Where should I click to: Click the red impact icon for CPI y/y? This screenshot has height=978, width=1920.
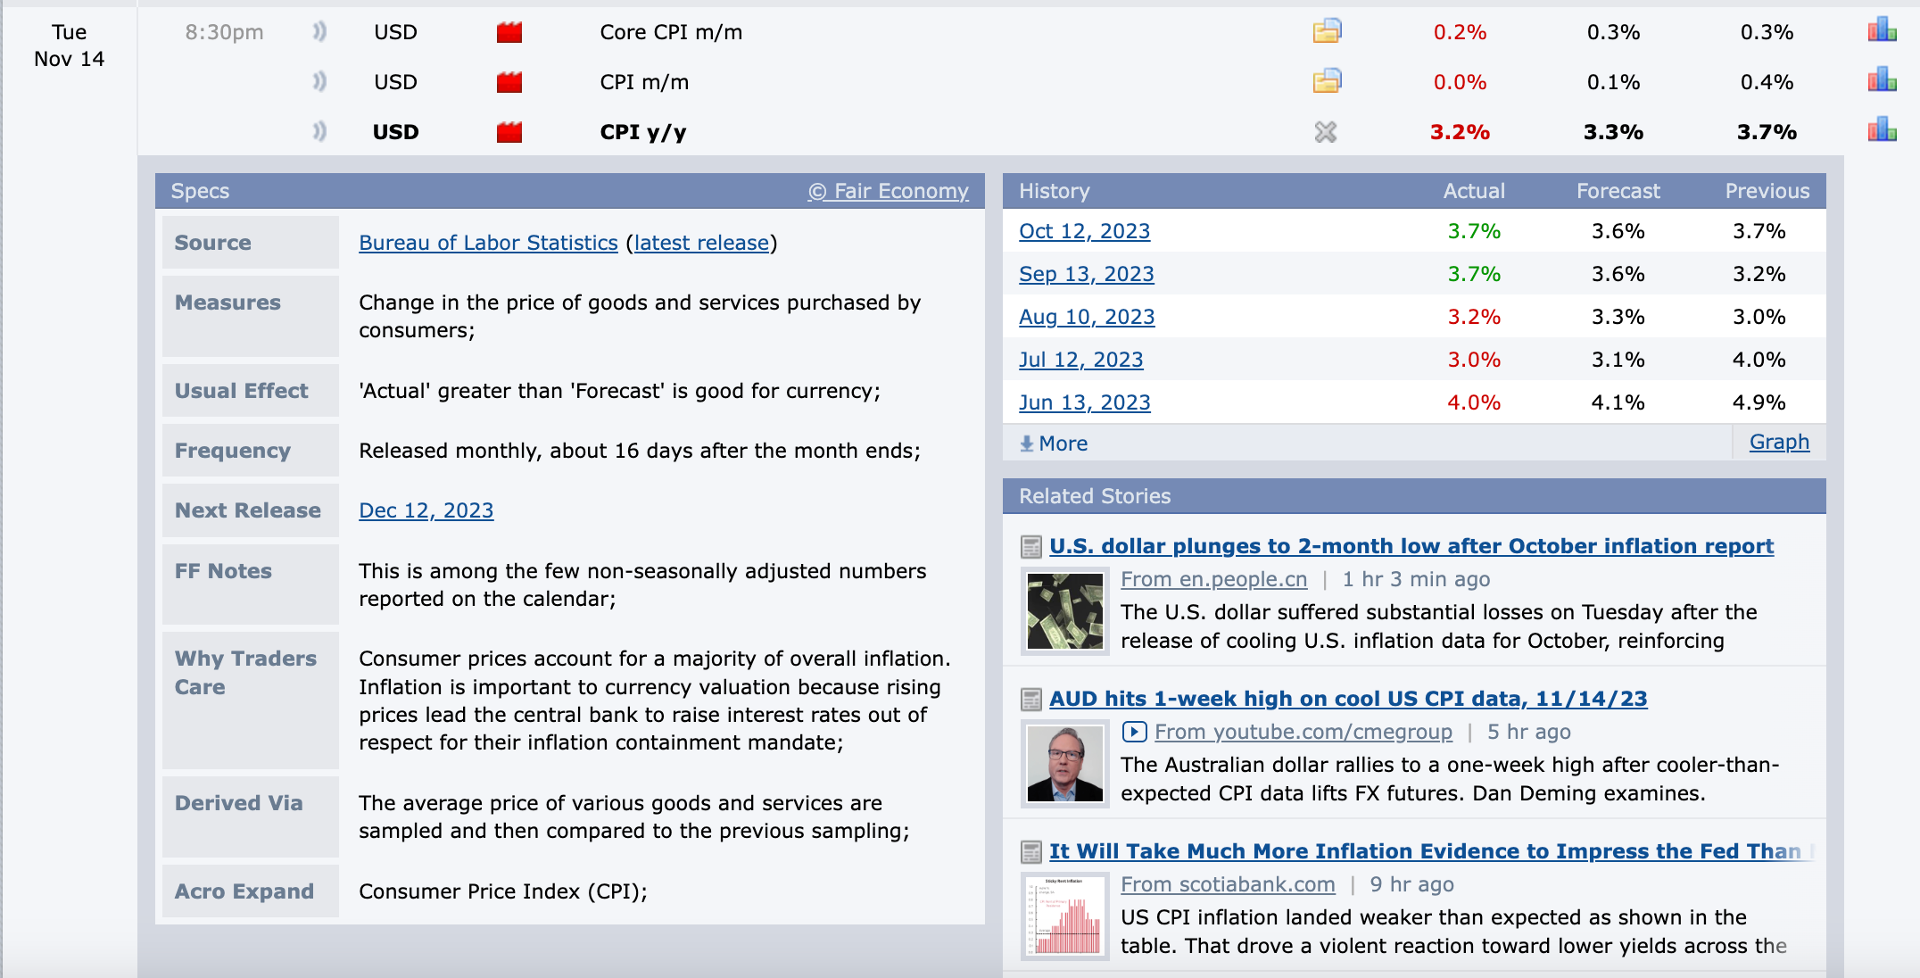(x=509, y=132)
